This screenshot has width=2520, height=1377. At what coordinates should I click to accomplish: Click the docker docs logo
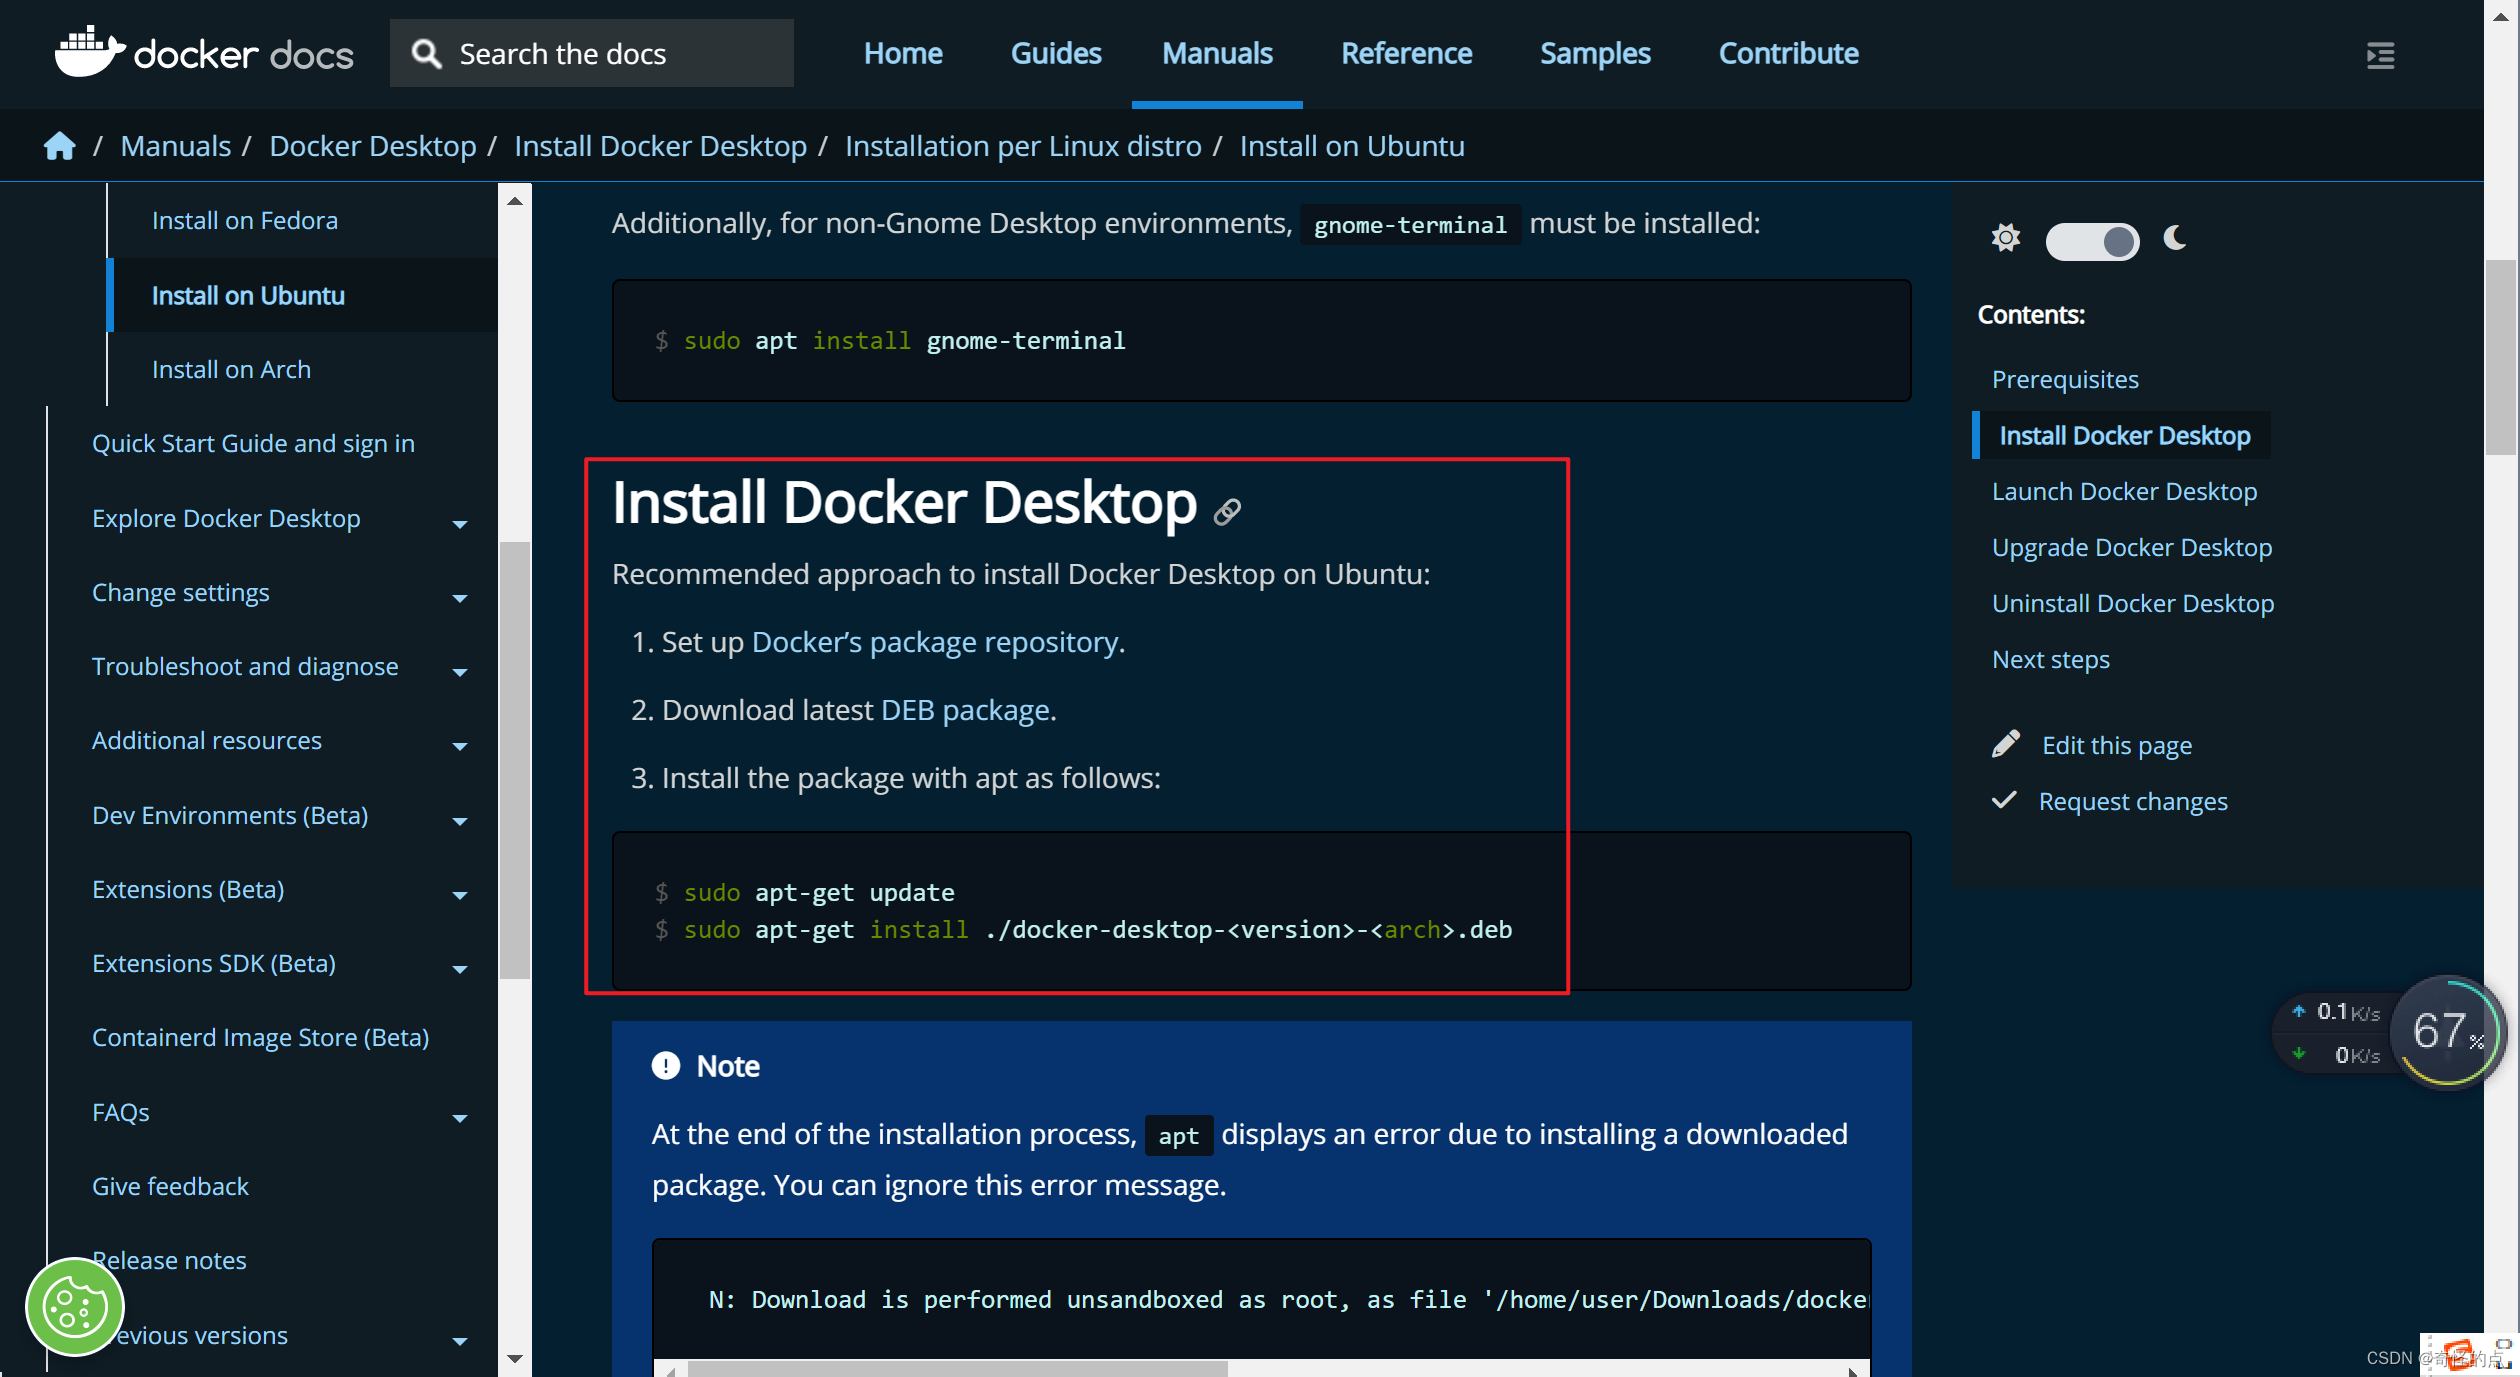coord(203,52)
